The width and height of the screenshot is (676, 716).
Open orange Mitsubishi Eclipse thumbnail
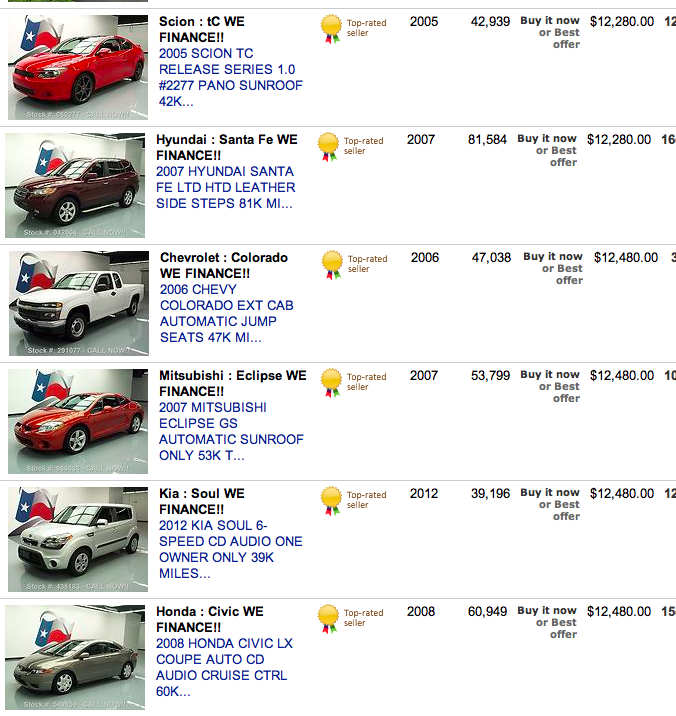(78, 421)
